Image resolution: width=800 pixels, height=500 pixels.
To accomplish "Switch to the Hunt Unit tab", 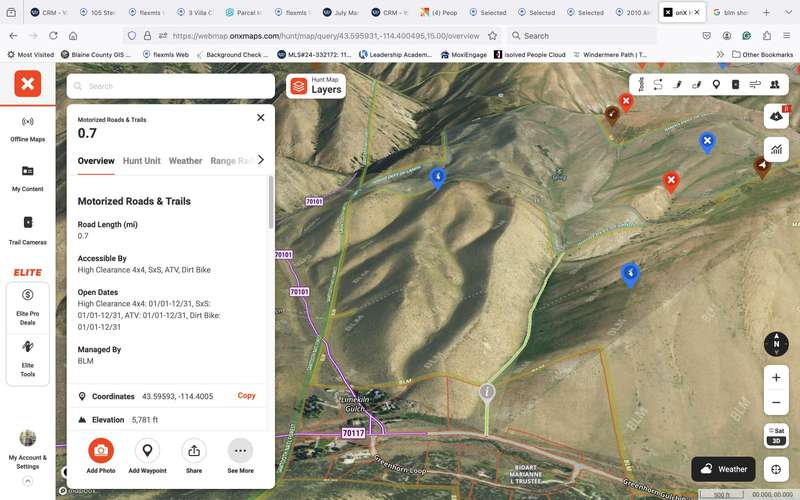I will tap(141, 161).
